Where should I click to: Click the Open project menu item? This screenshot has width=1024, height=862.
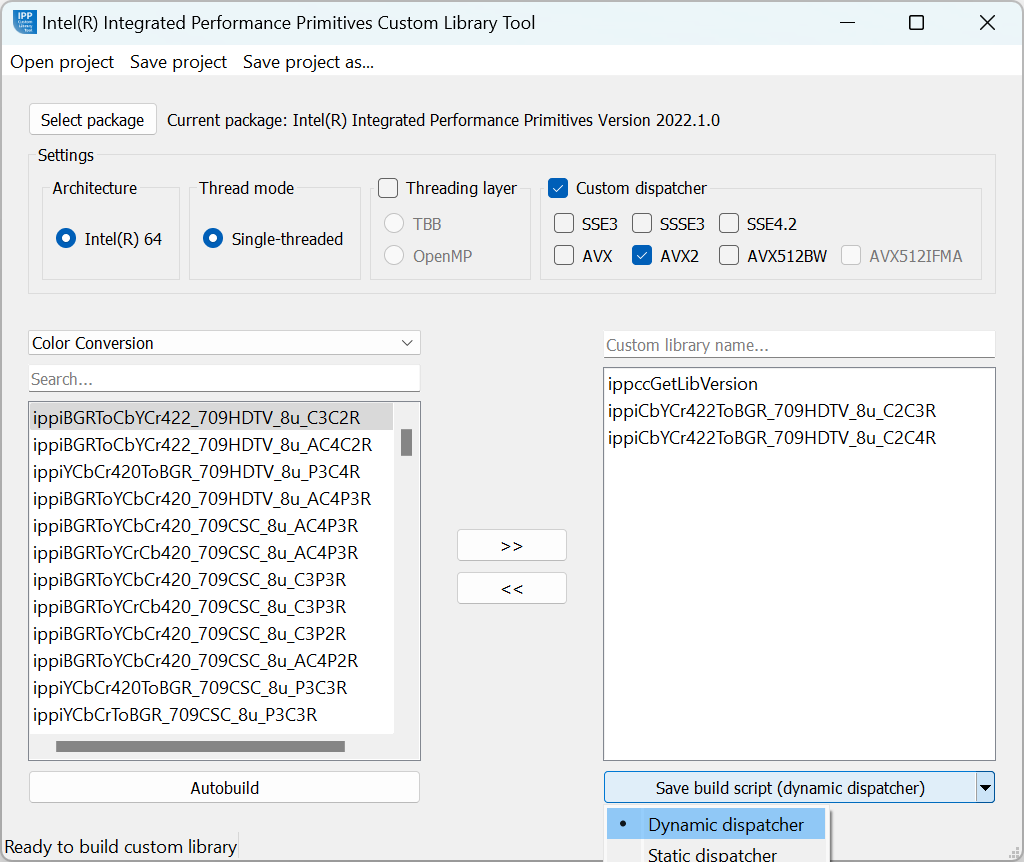(62, 62)
